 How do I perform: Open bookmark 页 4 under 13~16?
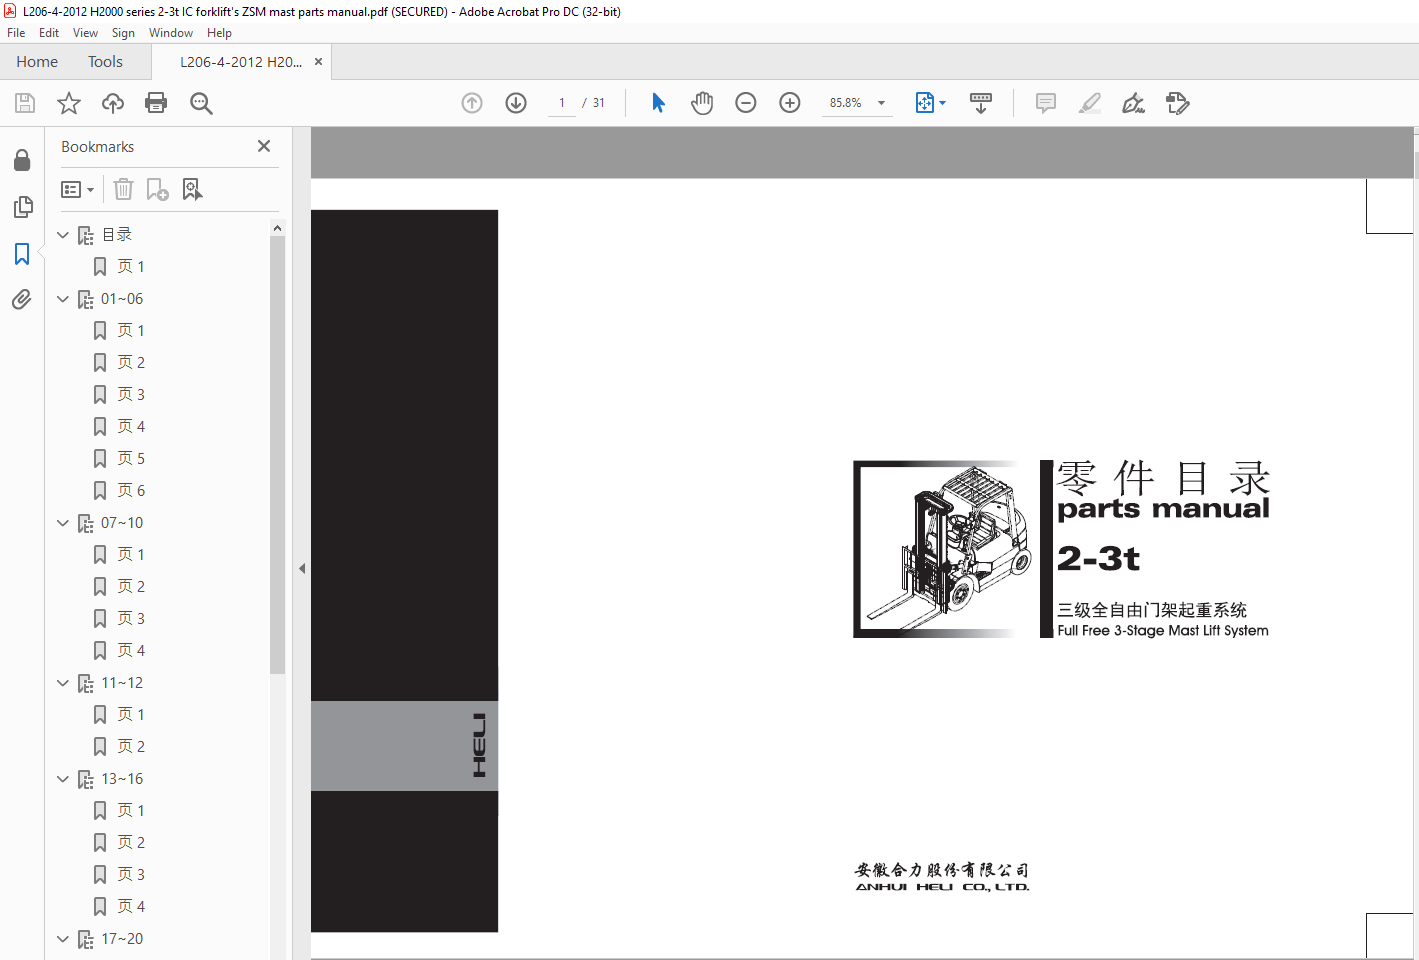click(131, 907)
